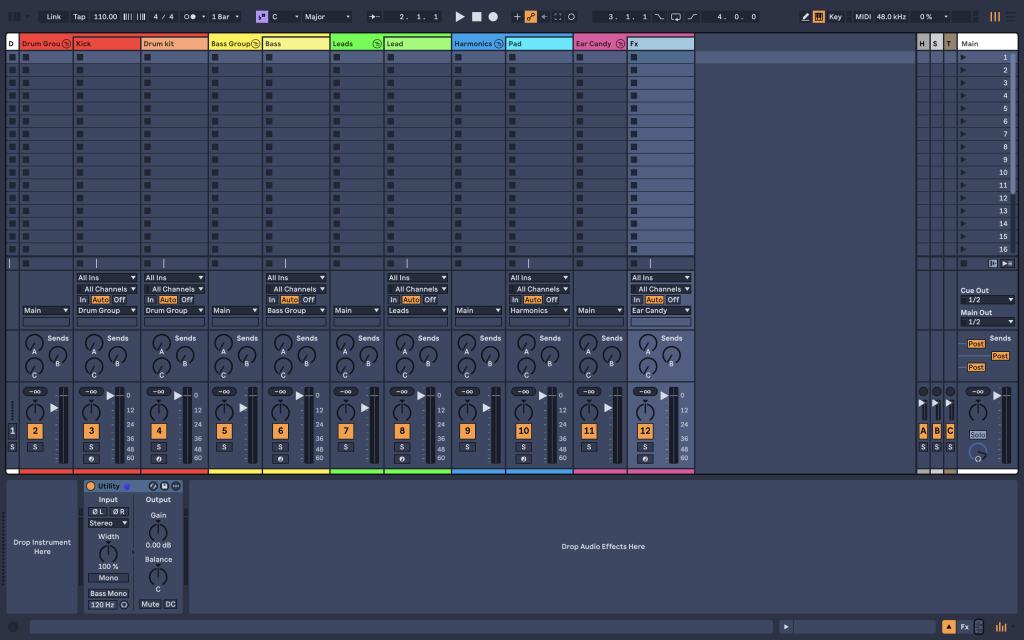
Task: Click the Gain knob in Utility
Action: [x=158, y=531]
